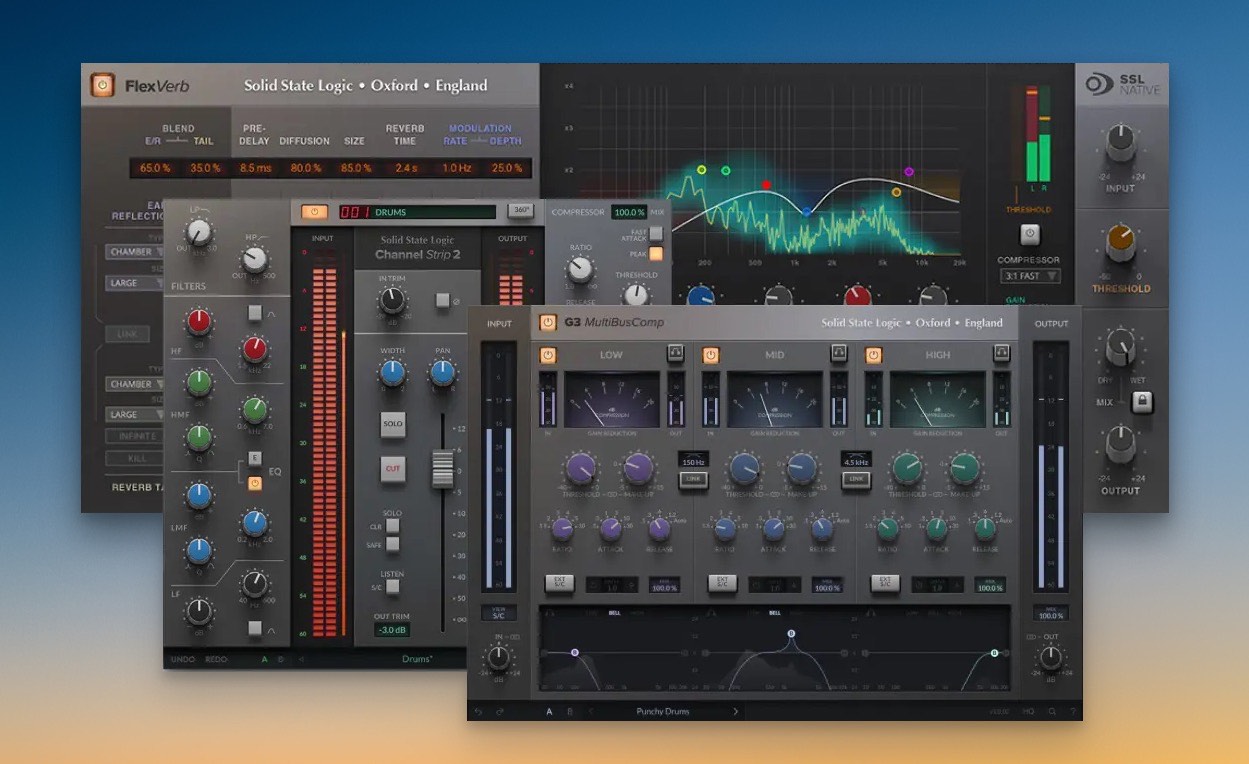Click the Mix lock icon

click(x=1141, y=402)
